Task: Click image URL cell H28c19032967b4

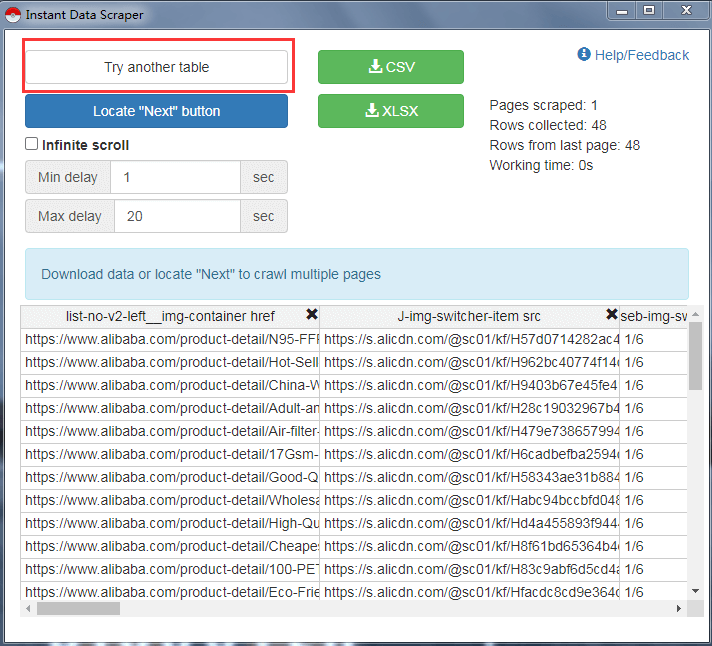Action: (470, 409)
